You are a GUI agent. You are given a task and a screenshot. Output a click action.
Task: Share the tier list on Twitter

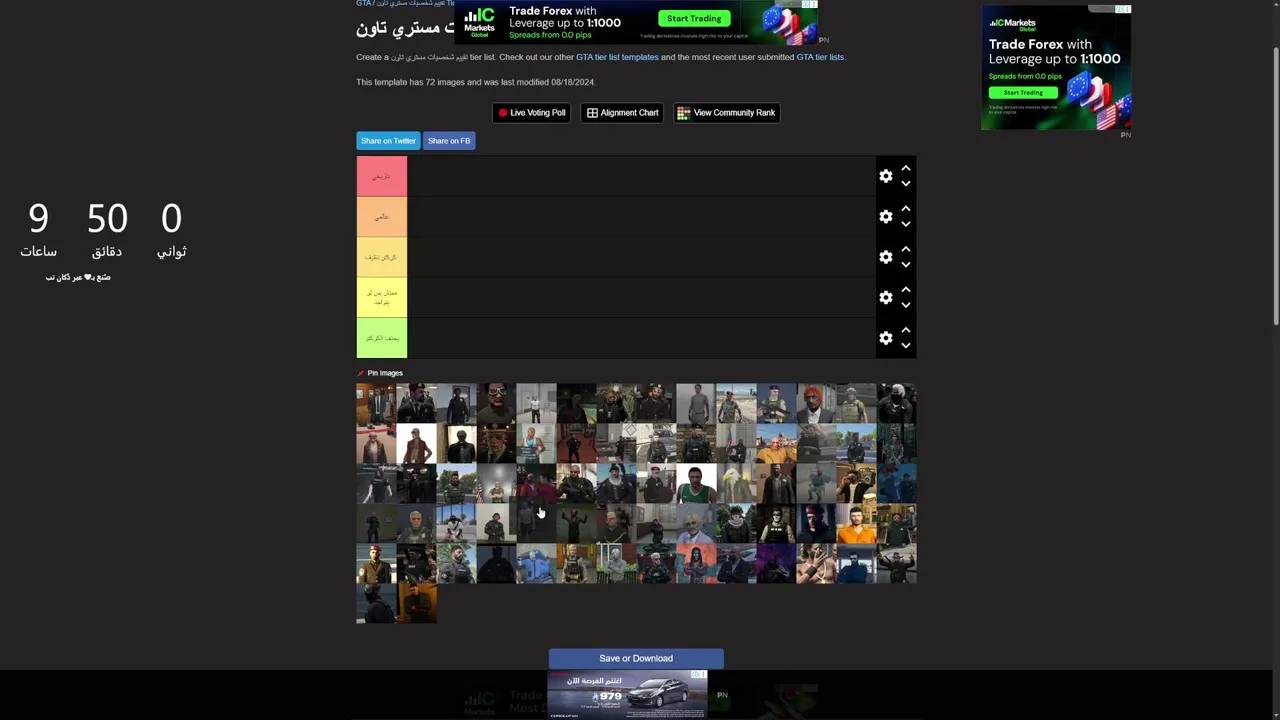[388, 141]
